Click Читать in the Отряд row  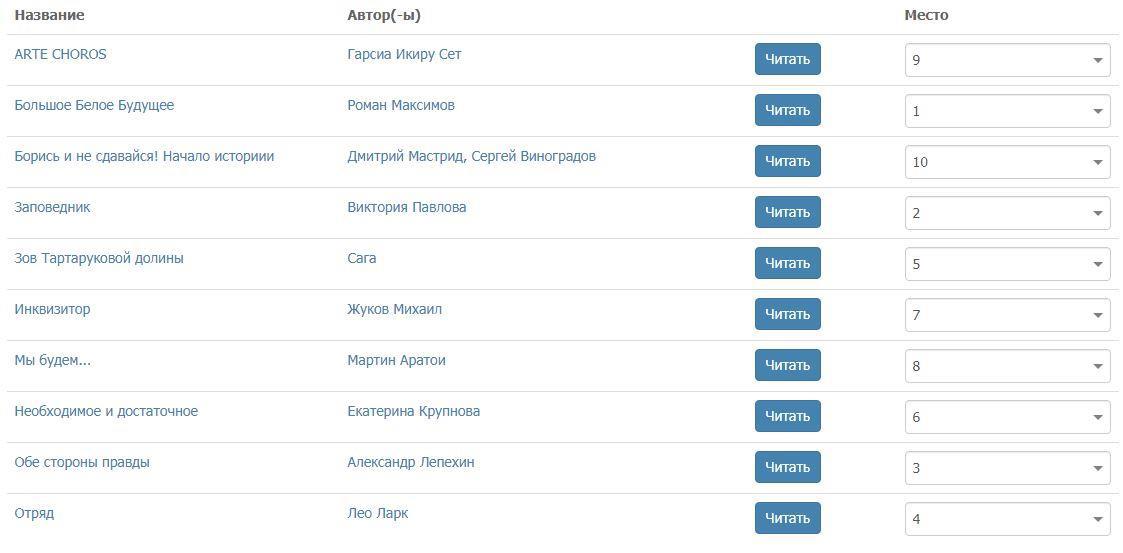tap(787, 518)
